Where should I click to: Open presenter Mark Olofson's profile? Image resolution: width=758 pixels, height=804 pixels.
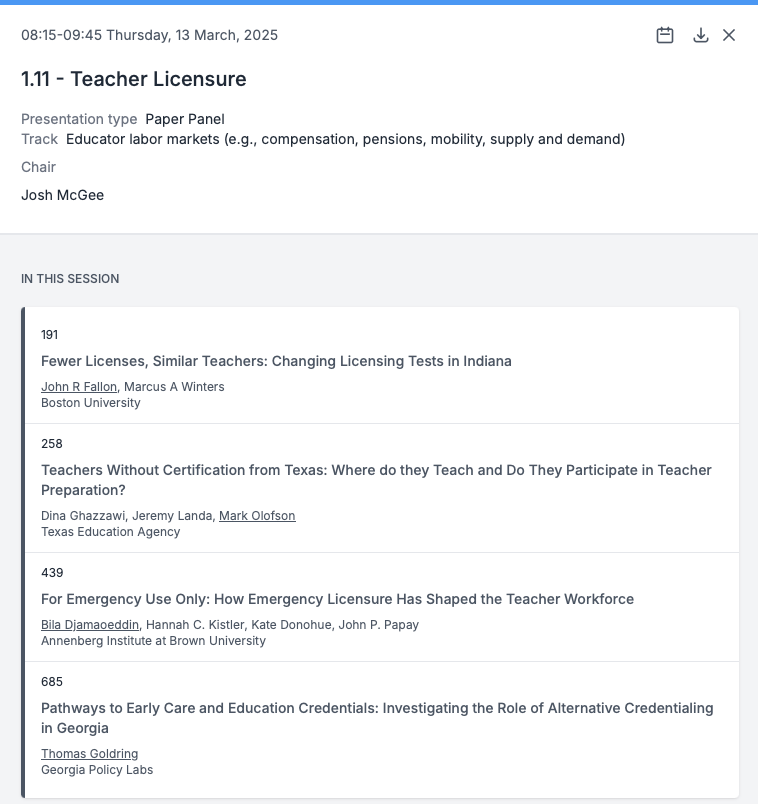[x=257, y=516]
